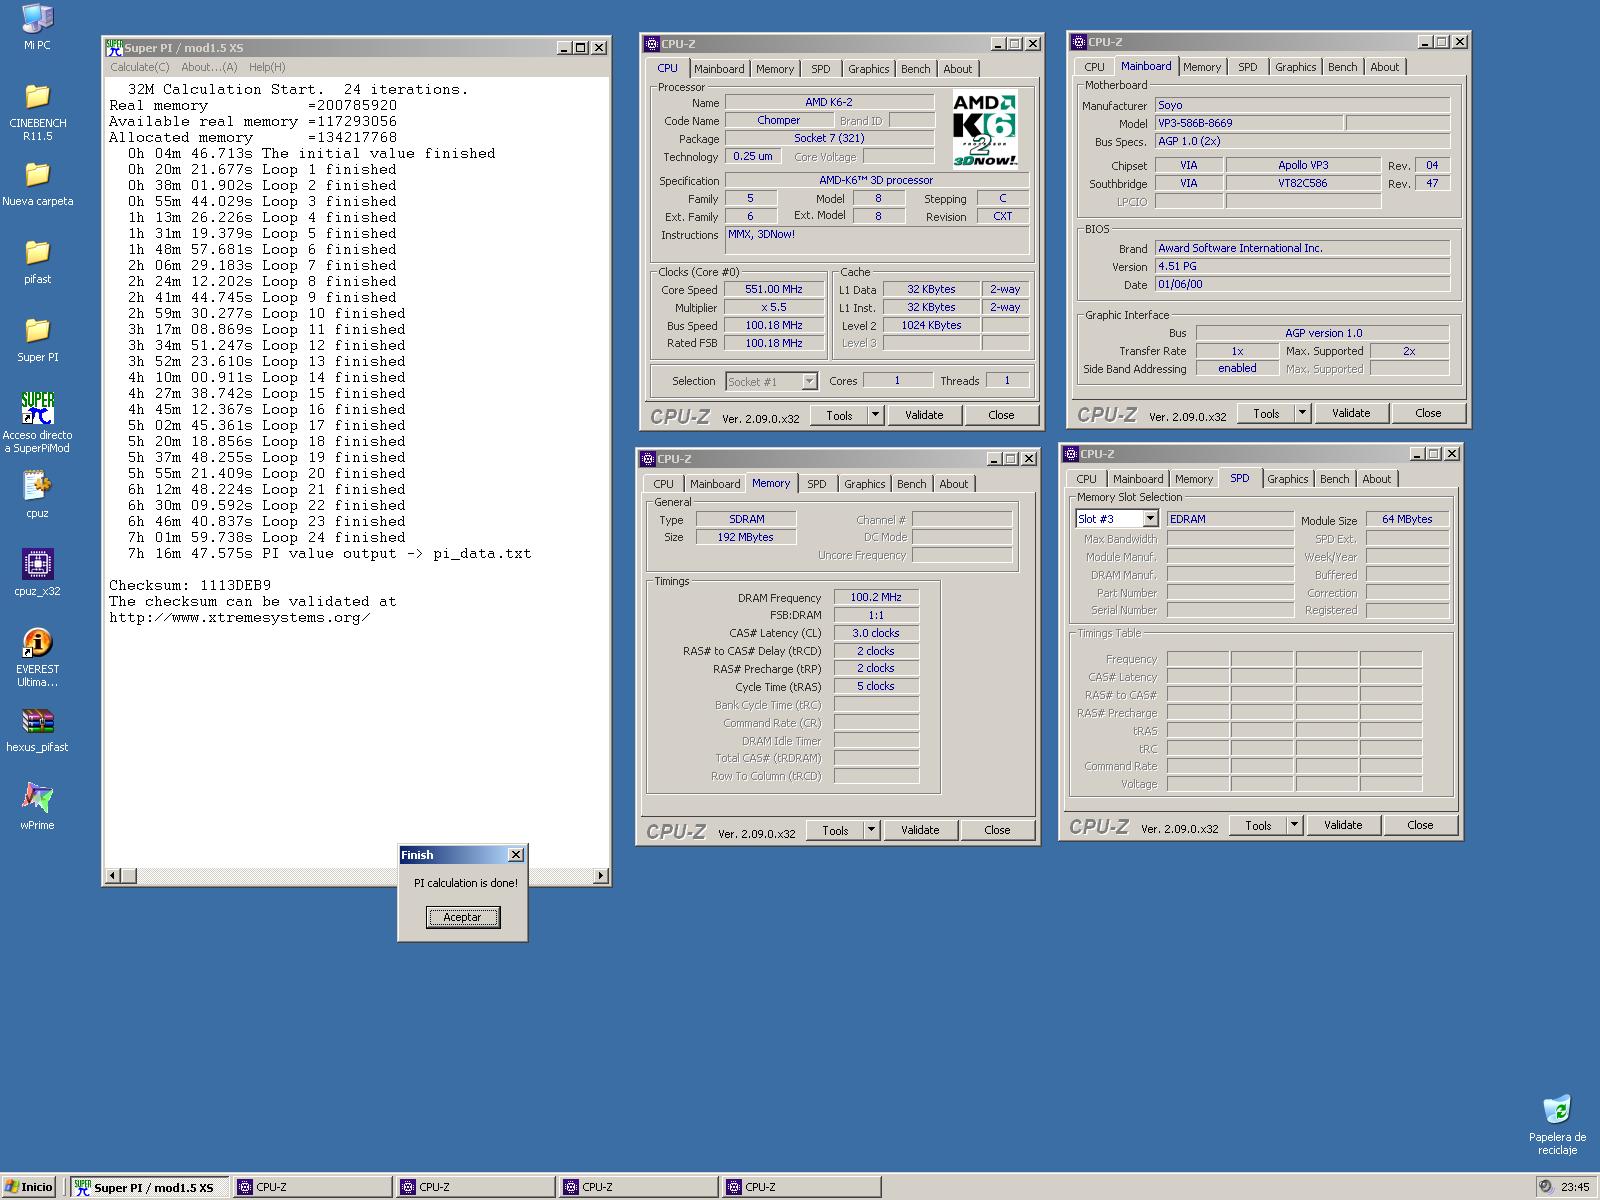Click Core Speed 551.00 MHz field

(x=773, y=290)
